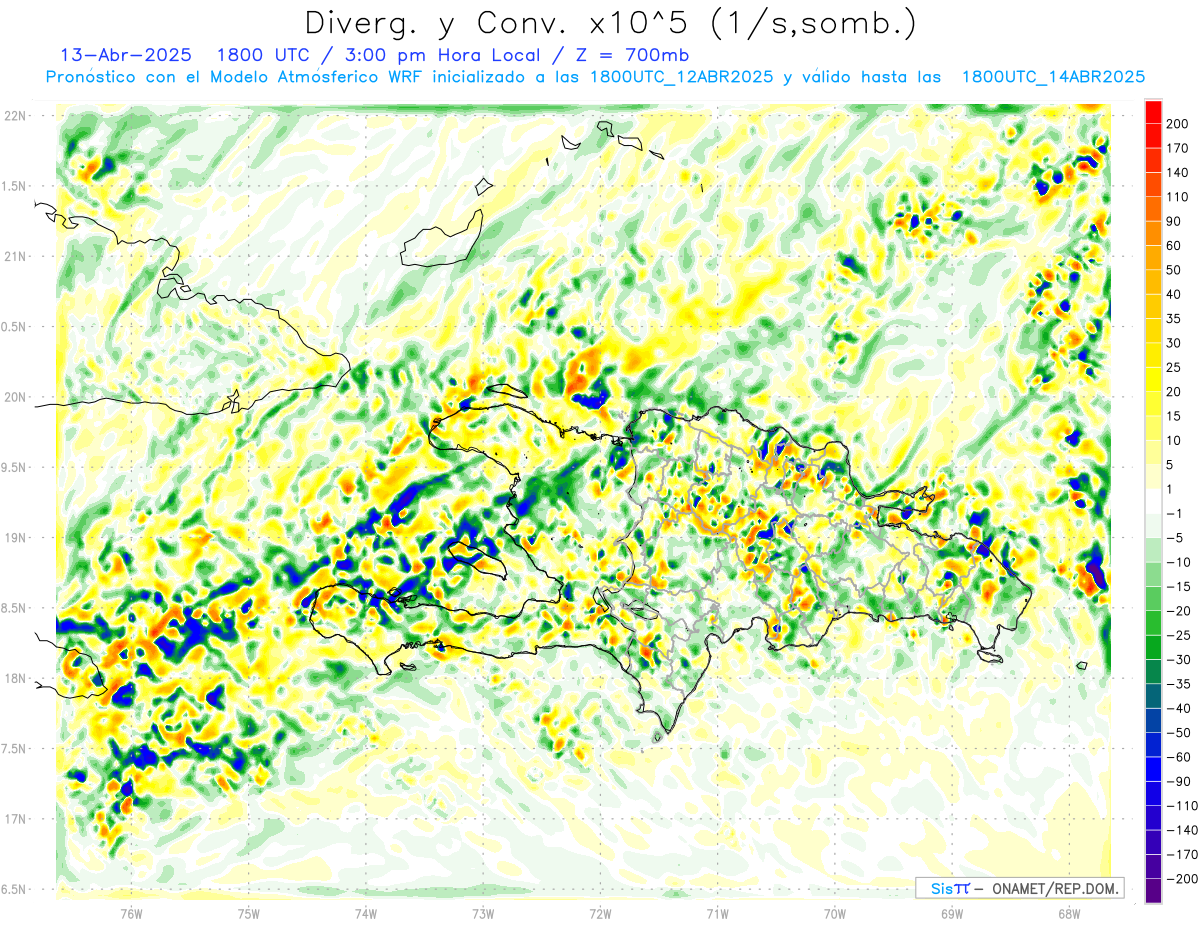
Task: Click the positive "200" colorbar label
Action: 1177,124
